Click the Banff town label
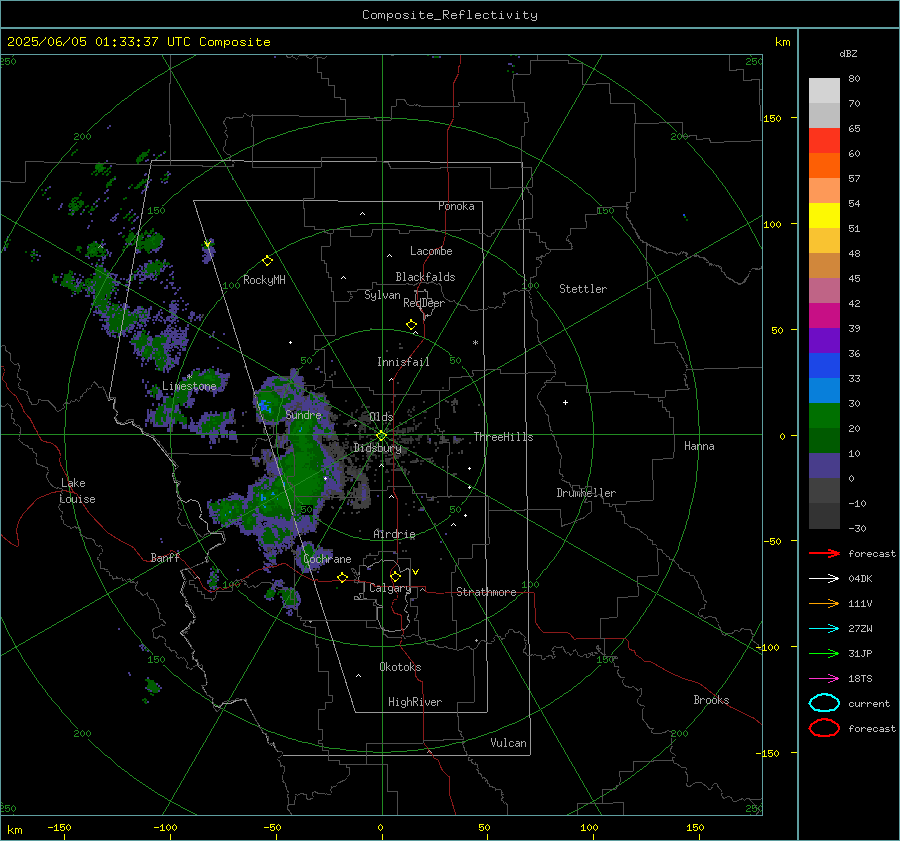 (x=165, y=557)
